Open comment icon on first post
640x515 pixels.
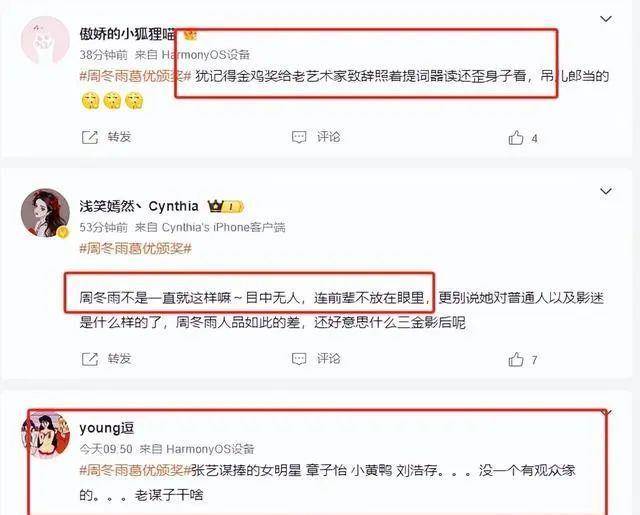pos(299,137)
